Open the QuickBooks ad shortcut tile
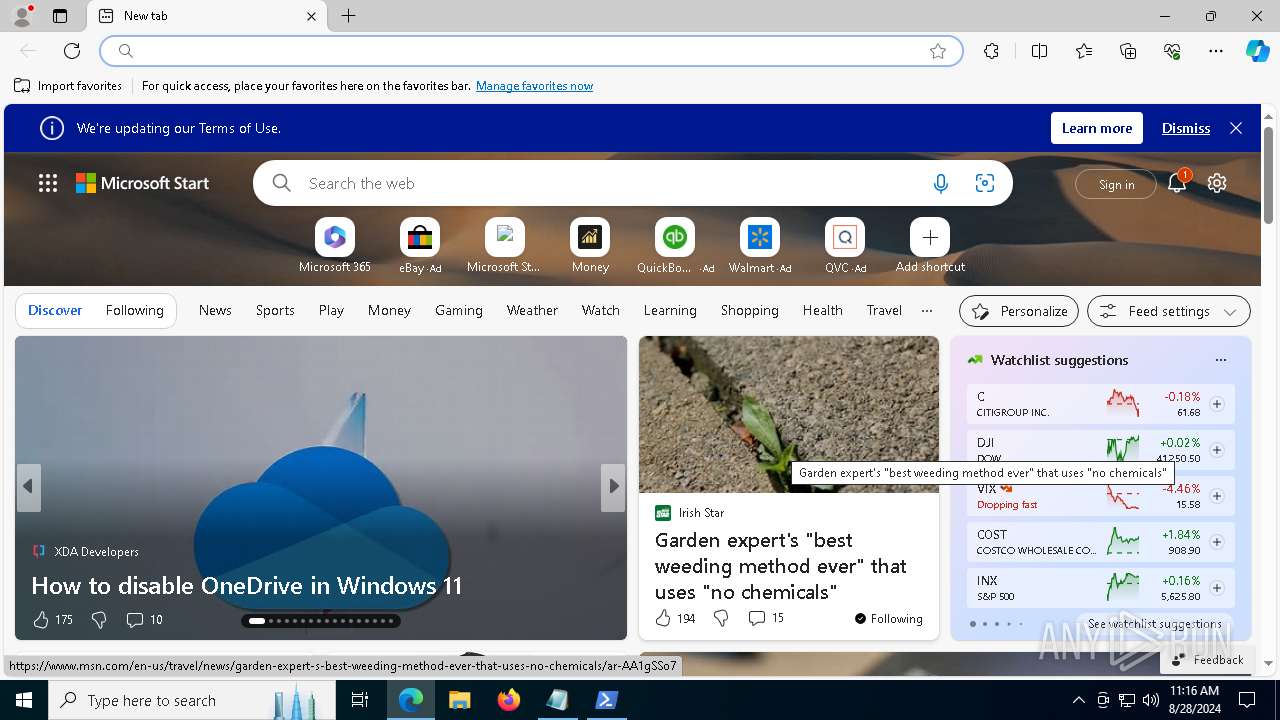1280x720 pixels. (x=675, y=238)
